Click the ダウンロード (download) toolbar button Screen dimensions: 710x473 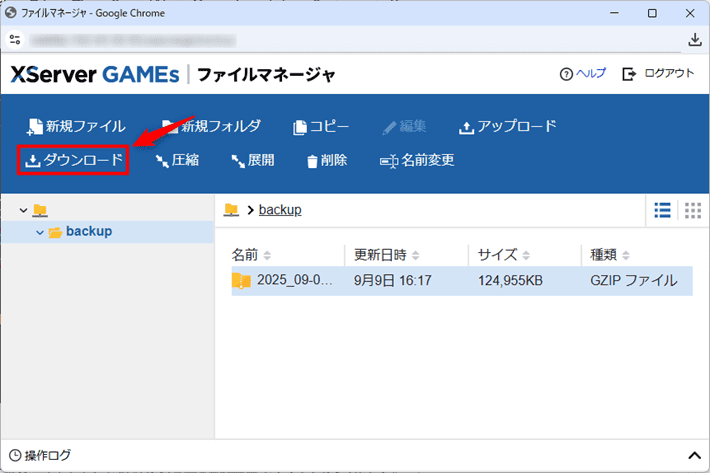tap(74, 160)
